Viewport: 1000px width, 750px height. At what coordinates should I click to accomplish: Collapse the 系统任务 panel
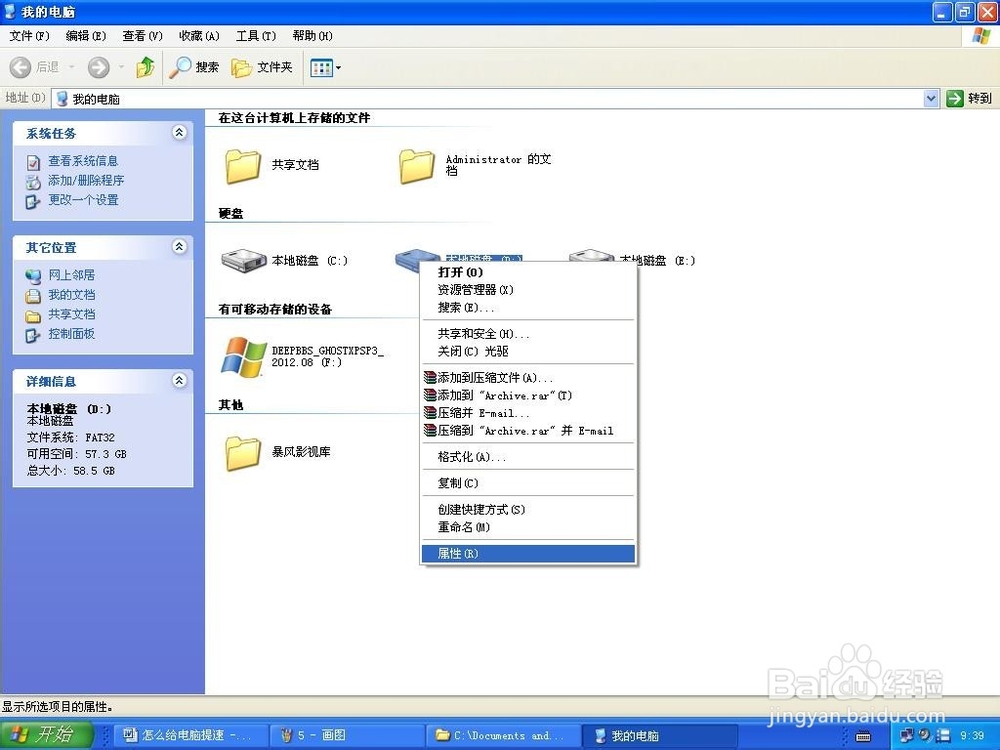click(179, 133)
